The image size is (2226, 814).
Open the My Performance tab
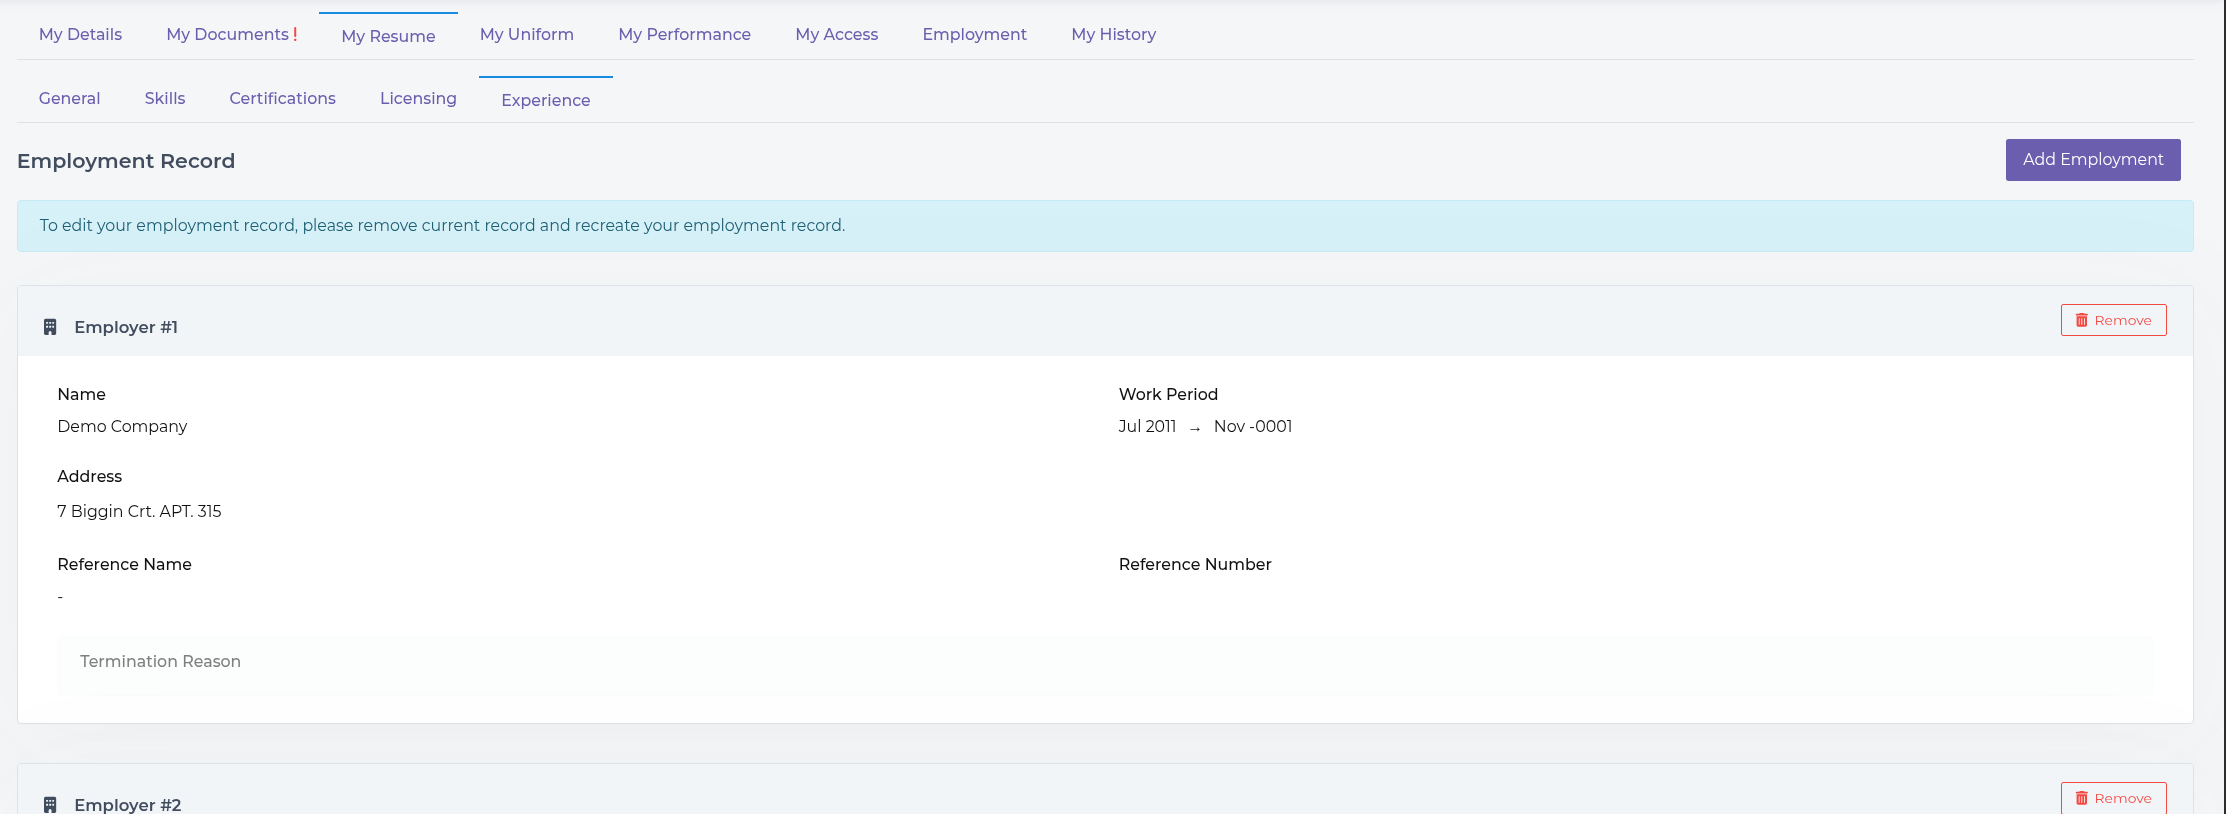685,34
